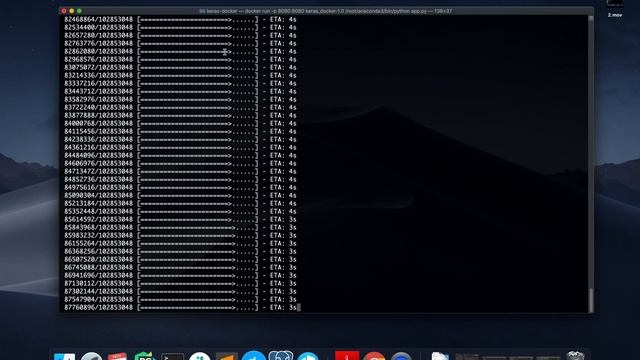640x360 pixels.
Task: Click the line starting with 82534400/102853048
Action: pyautogui.click(x=180, y=27)
